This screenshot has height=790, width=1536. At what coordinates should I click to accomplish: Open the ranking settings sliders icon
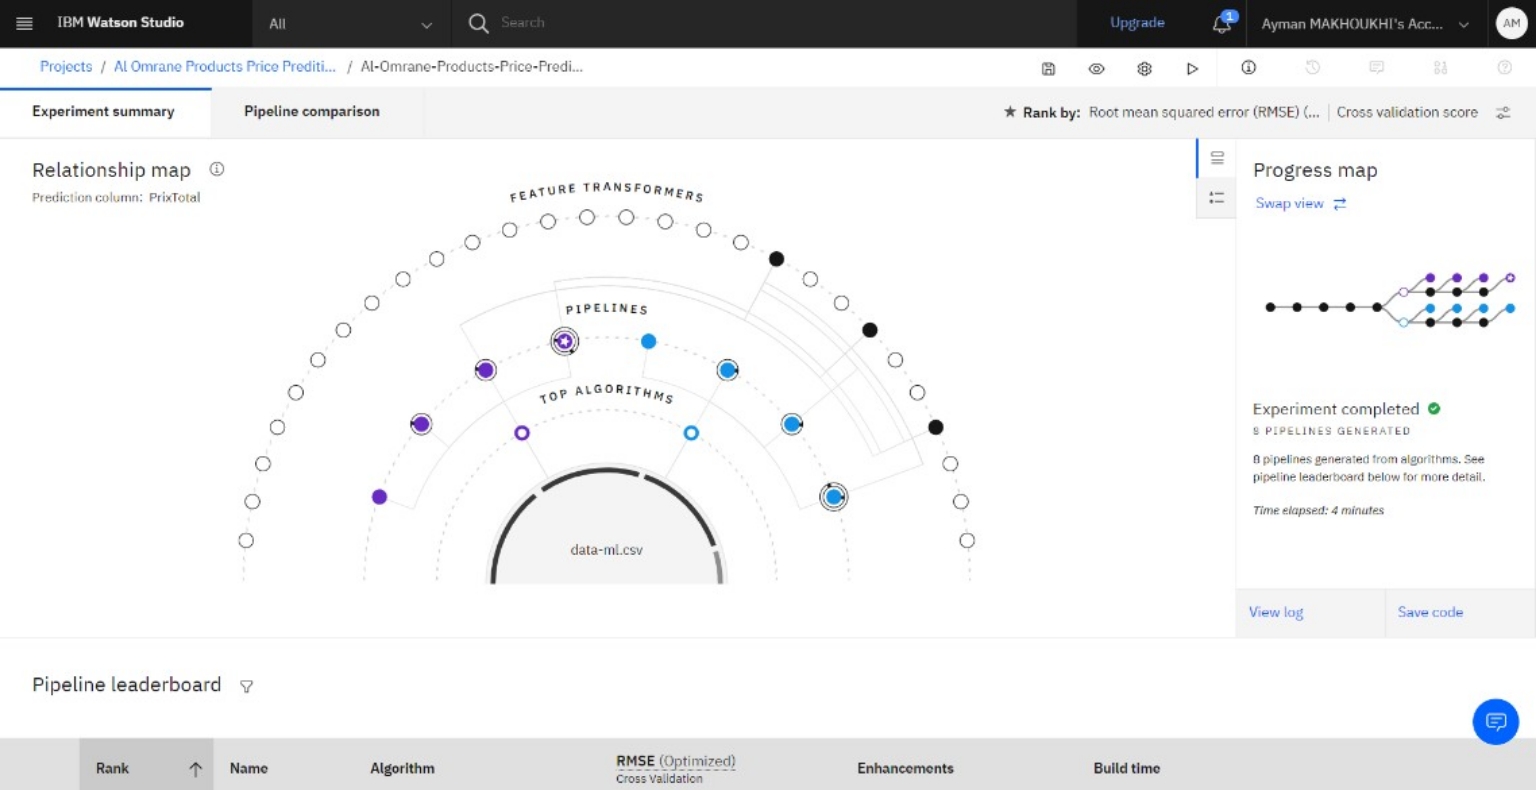point(1503,113)
